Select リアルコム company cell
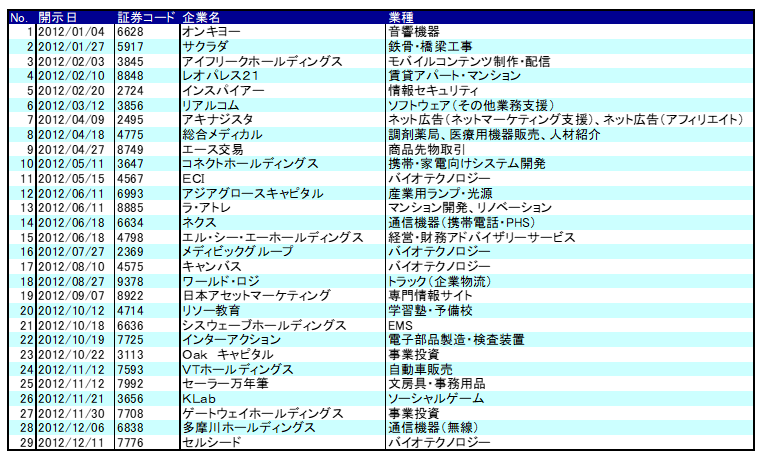 [211, 105]
